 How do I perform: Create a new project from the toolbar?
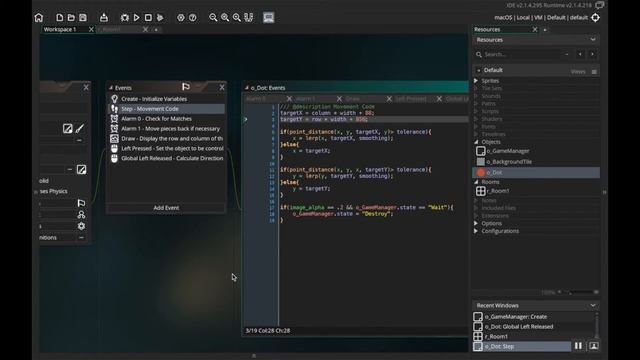[60, 18]
